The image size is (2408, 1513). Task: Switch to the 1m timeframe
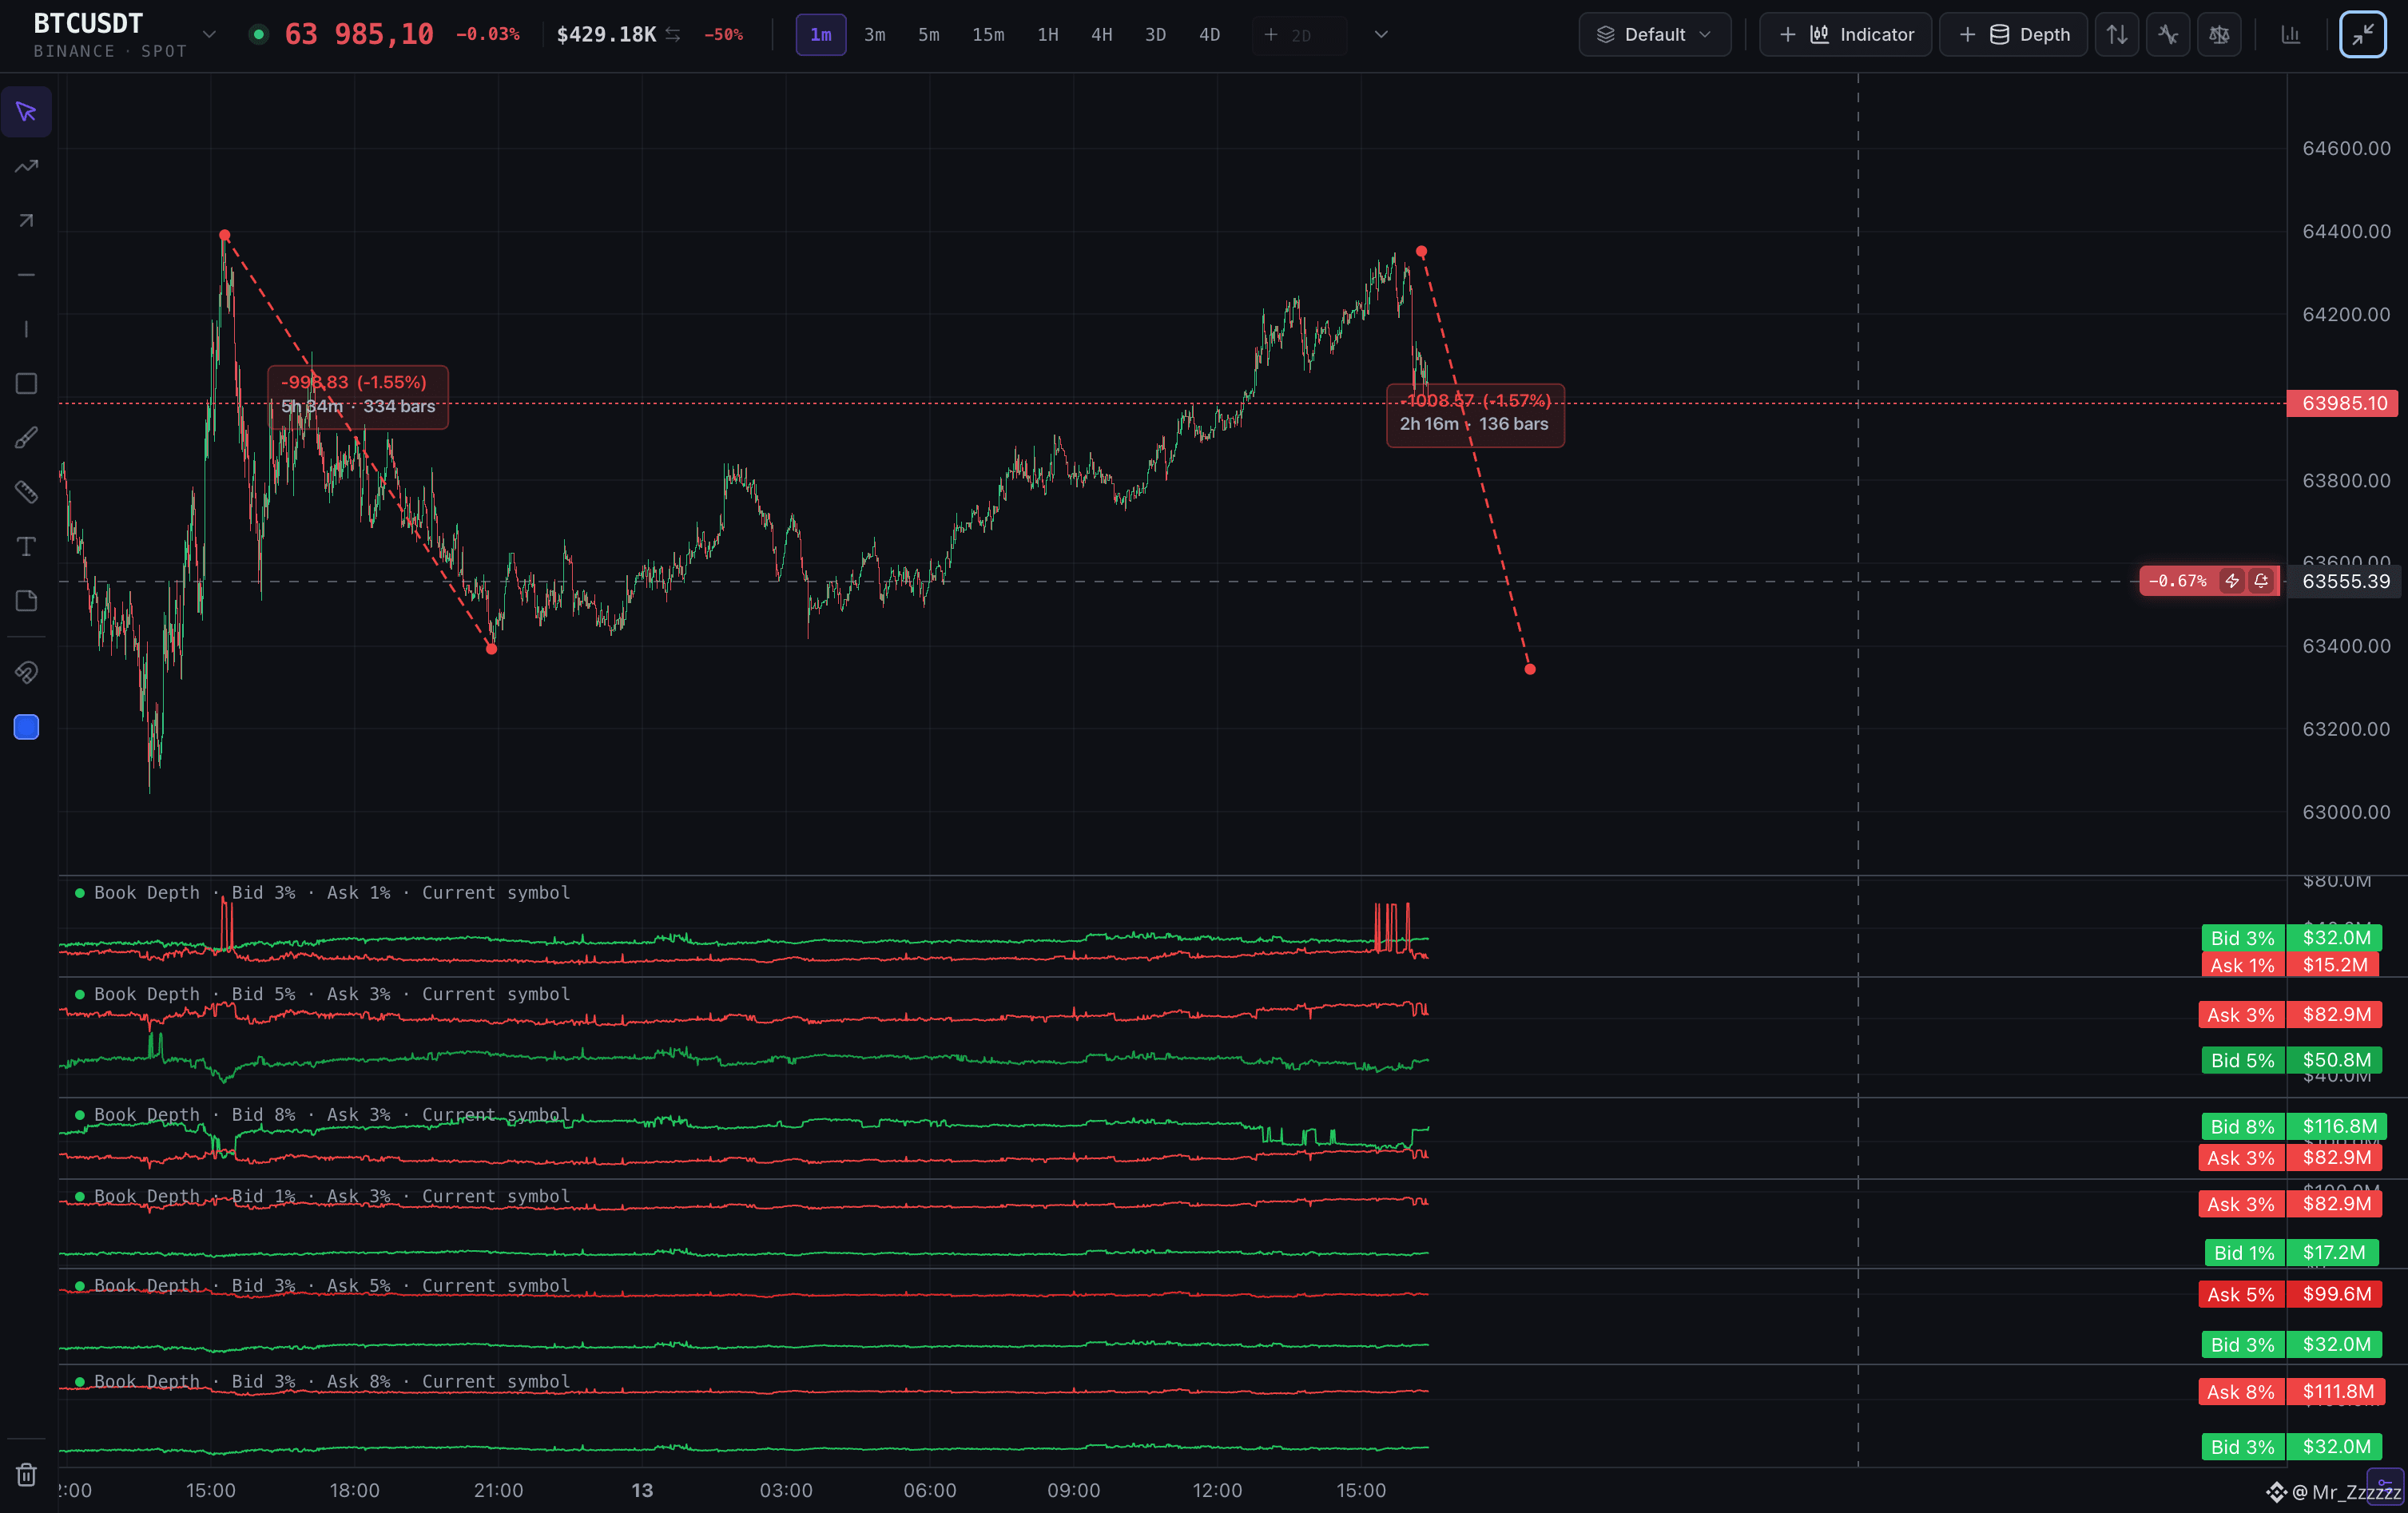821,34
